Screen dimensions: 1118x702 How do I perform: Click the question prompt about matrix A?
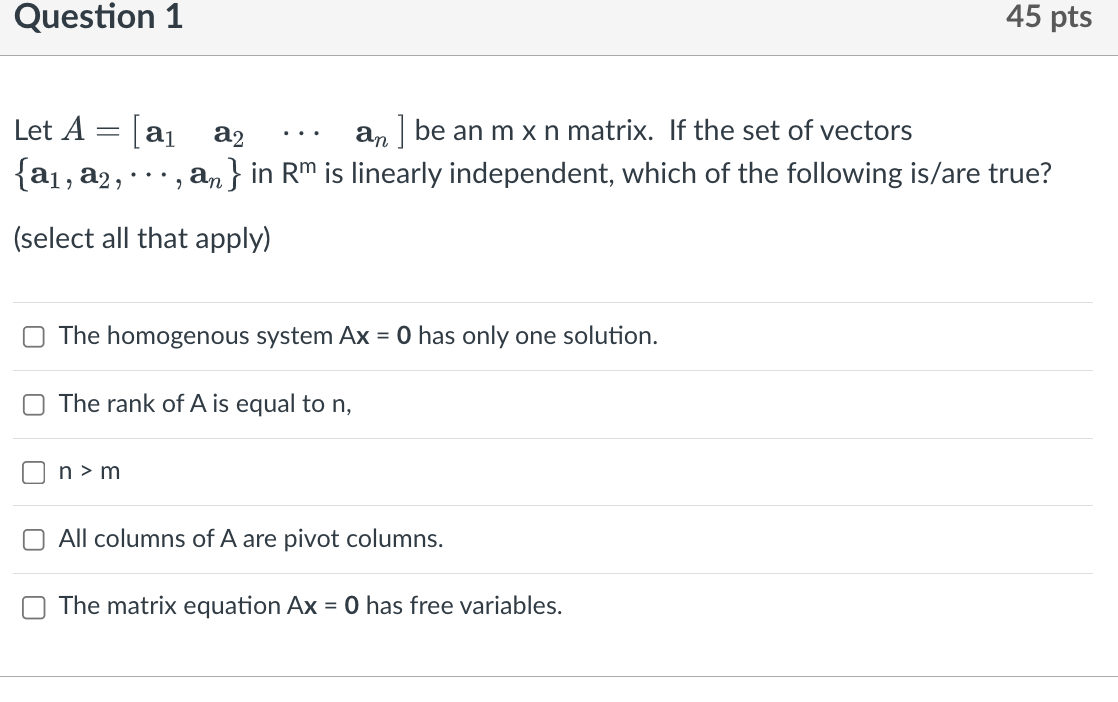tap(460, 130)
